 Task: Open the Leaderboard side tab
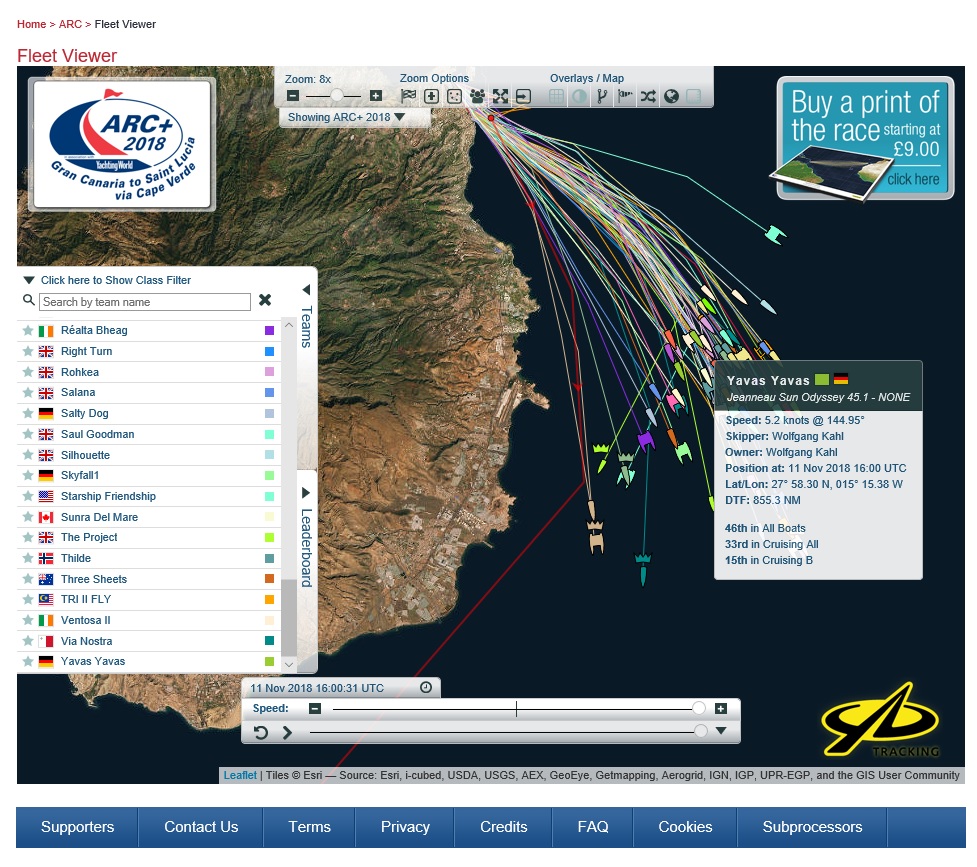point(306,548)
